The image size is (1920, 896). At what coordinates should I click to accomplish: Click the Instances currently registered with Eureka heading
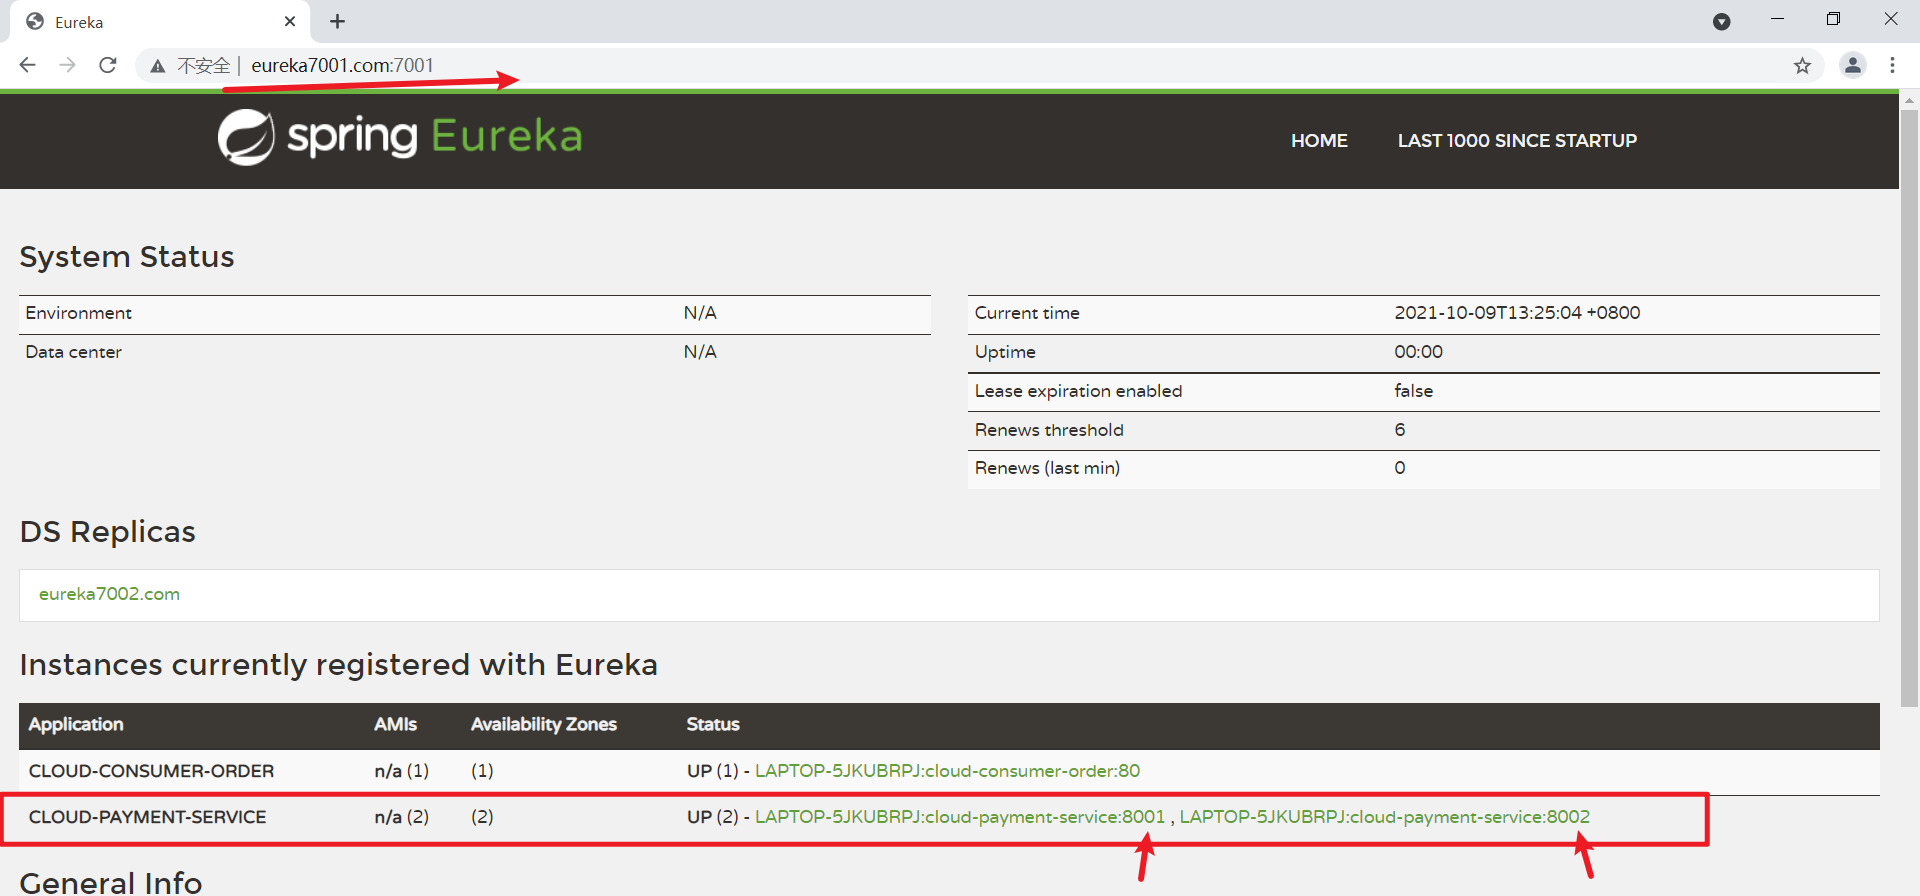pos(338,665)
